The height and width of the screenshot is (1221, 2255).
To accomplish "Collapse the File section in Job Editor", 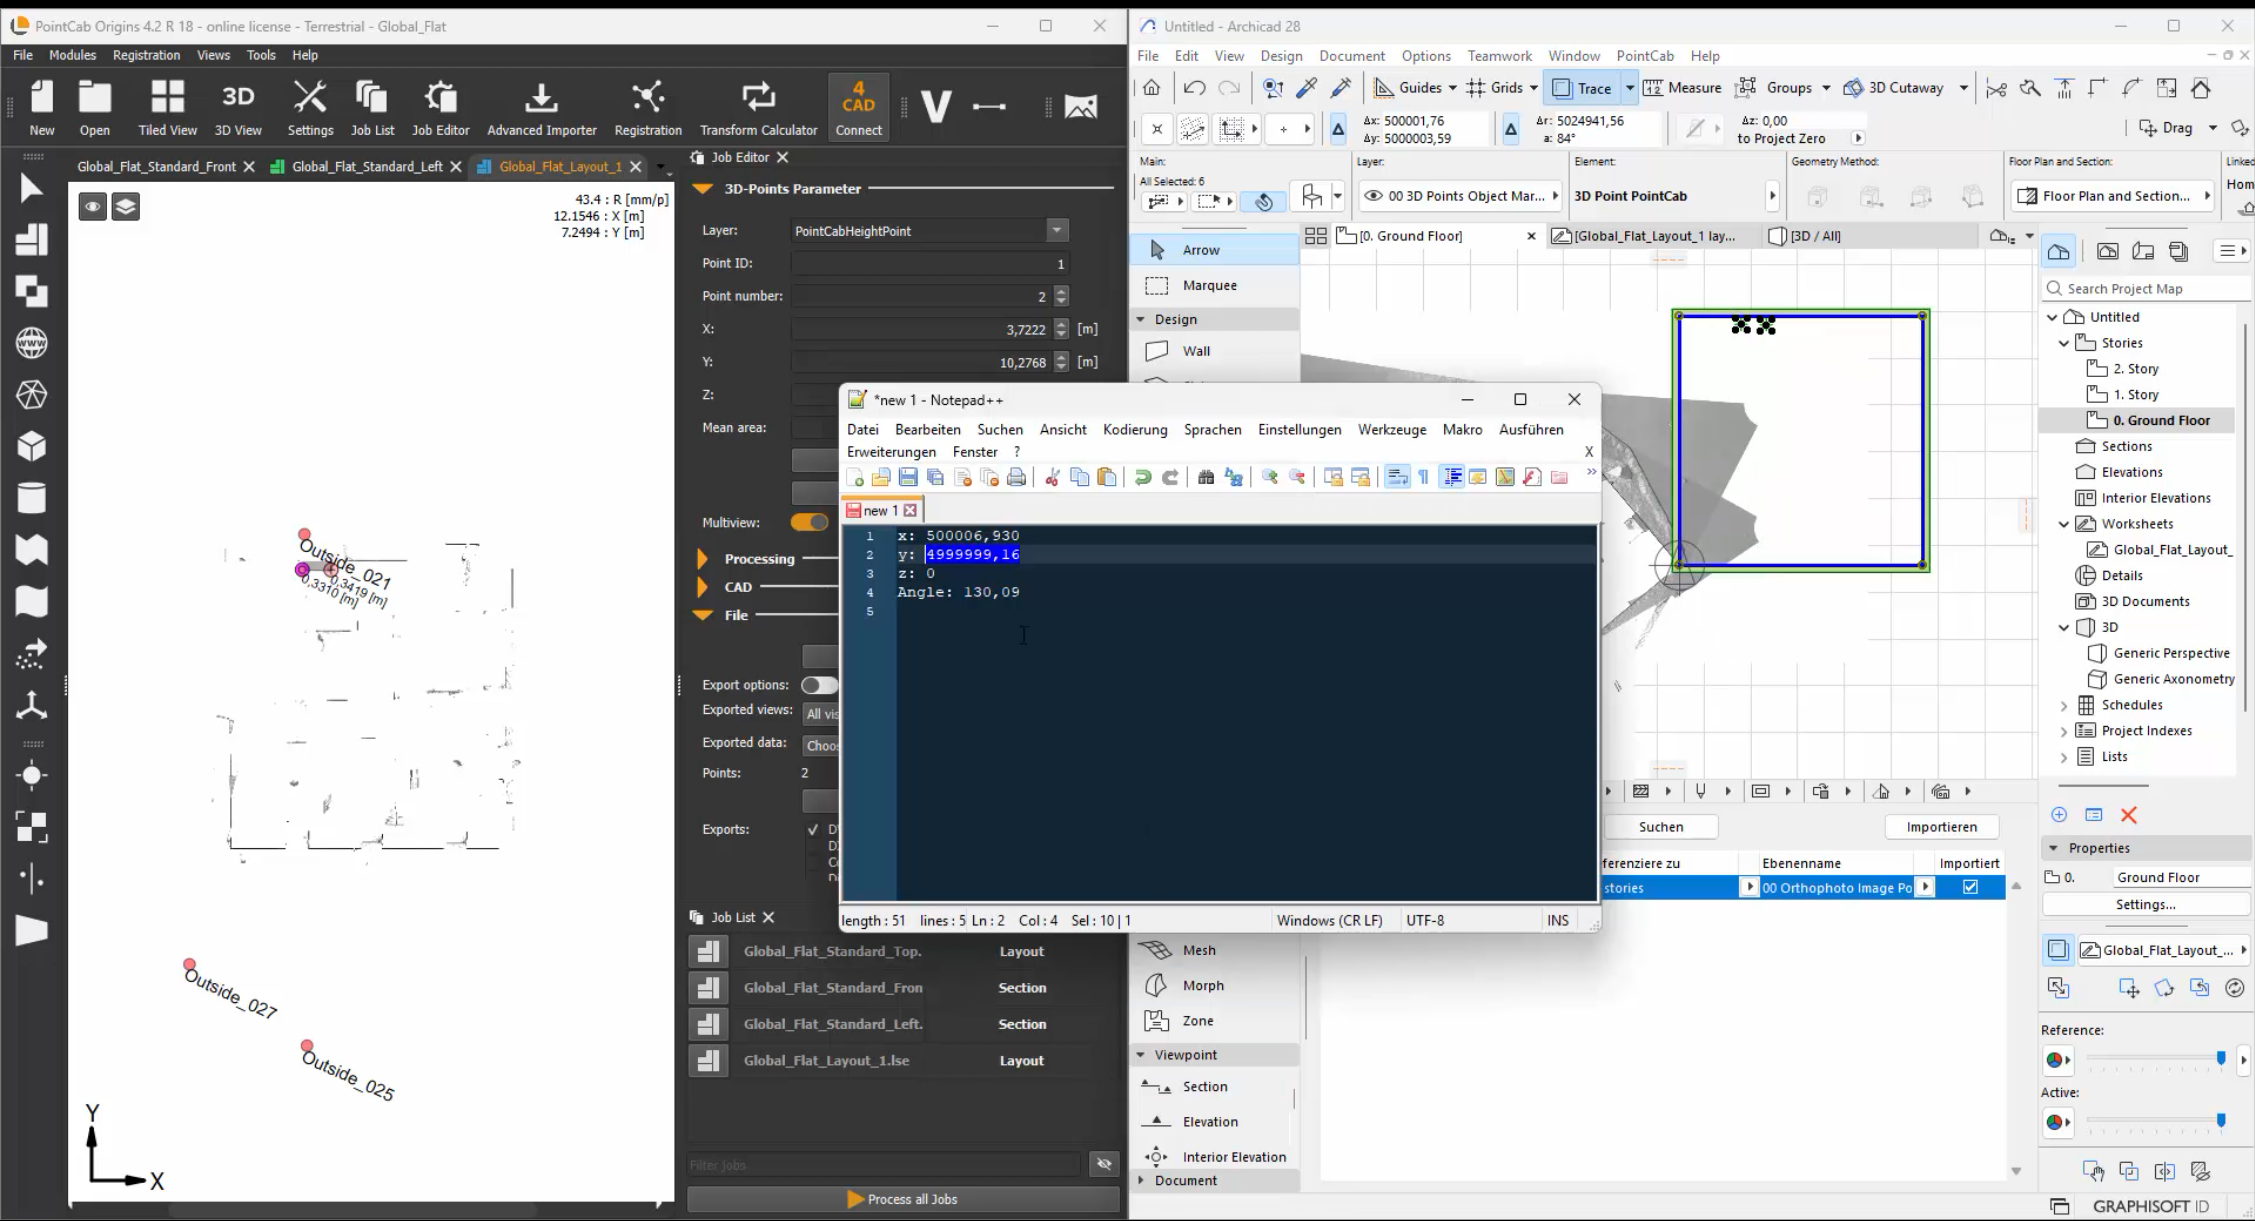I will [x=702, y=615].
